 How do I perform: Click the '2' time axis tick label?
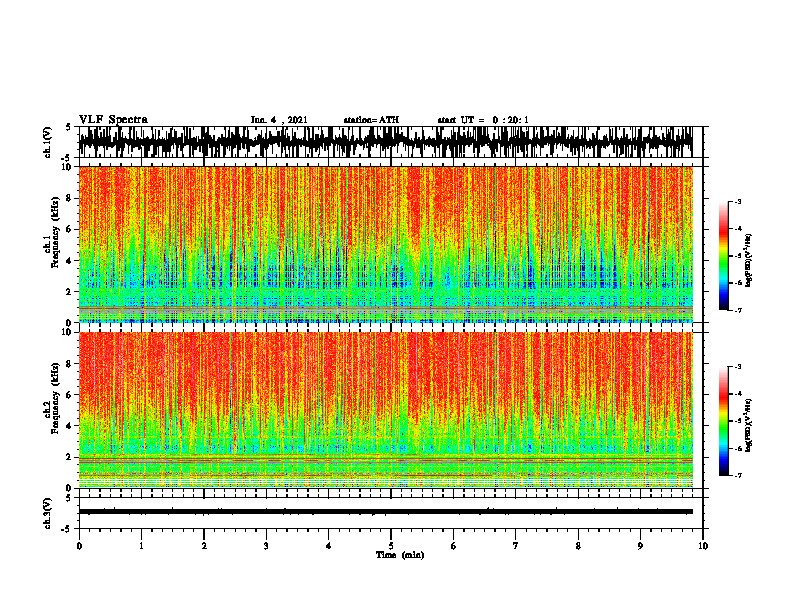click(x=204, y=546)
